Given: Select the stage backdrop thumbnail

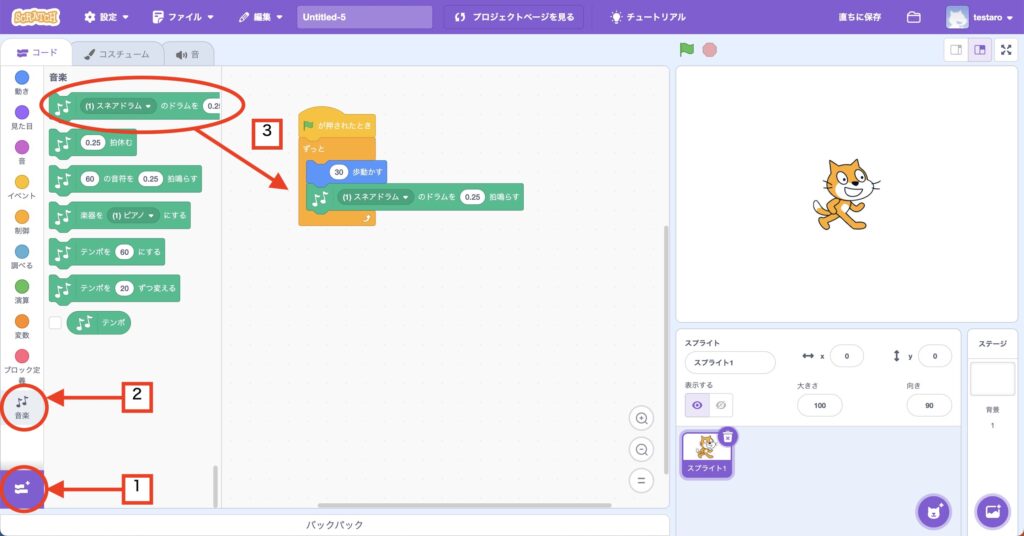Looking at the screenshot, I should click(x=992, y=379).
